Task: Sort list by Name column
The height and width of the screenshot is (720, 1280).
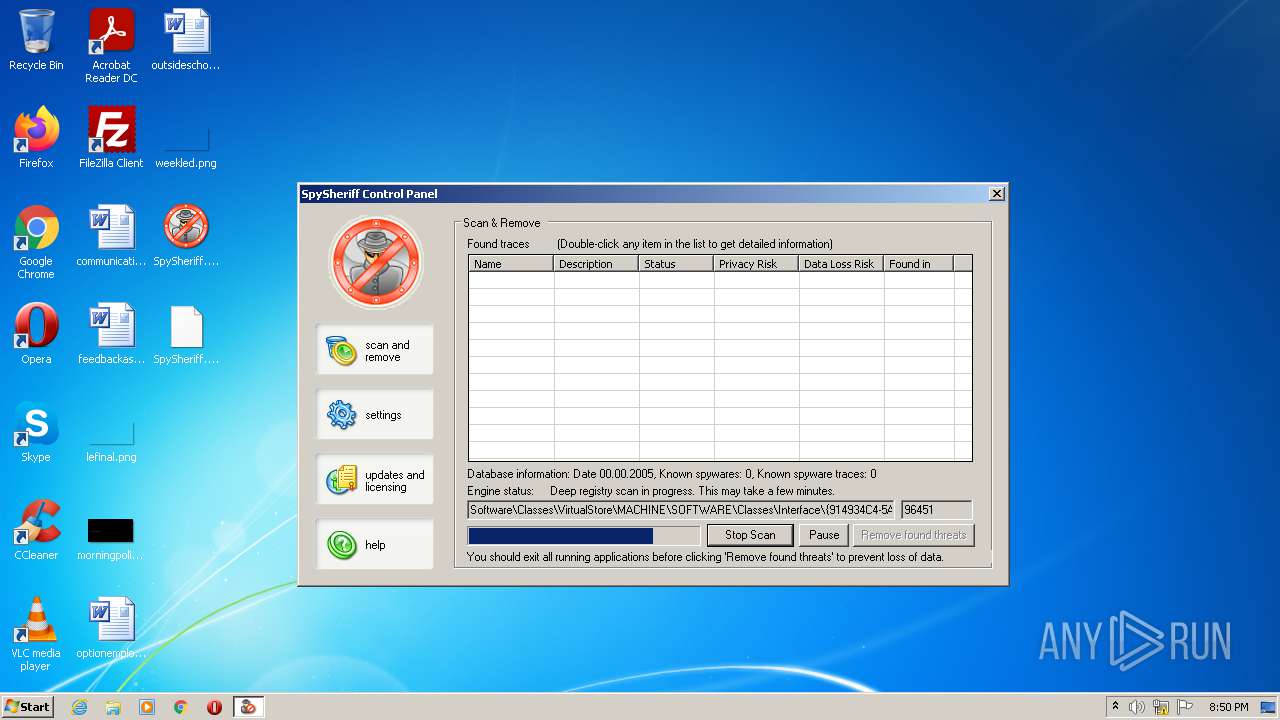Action: click(x=511, y=264)
